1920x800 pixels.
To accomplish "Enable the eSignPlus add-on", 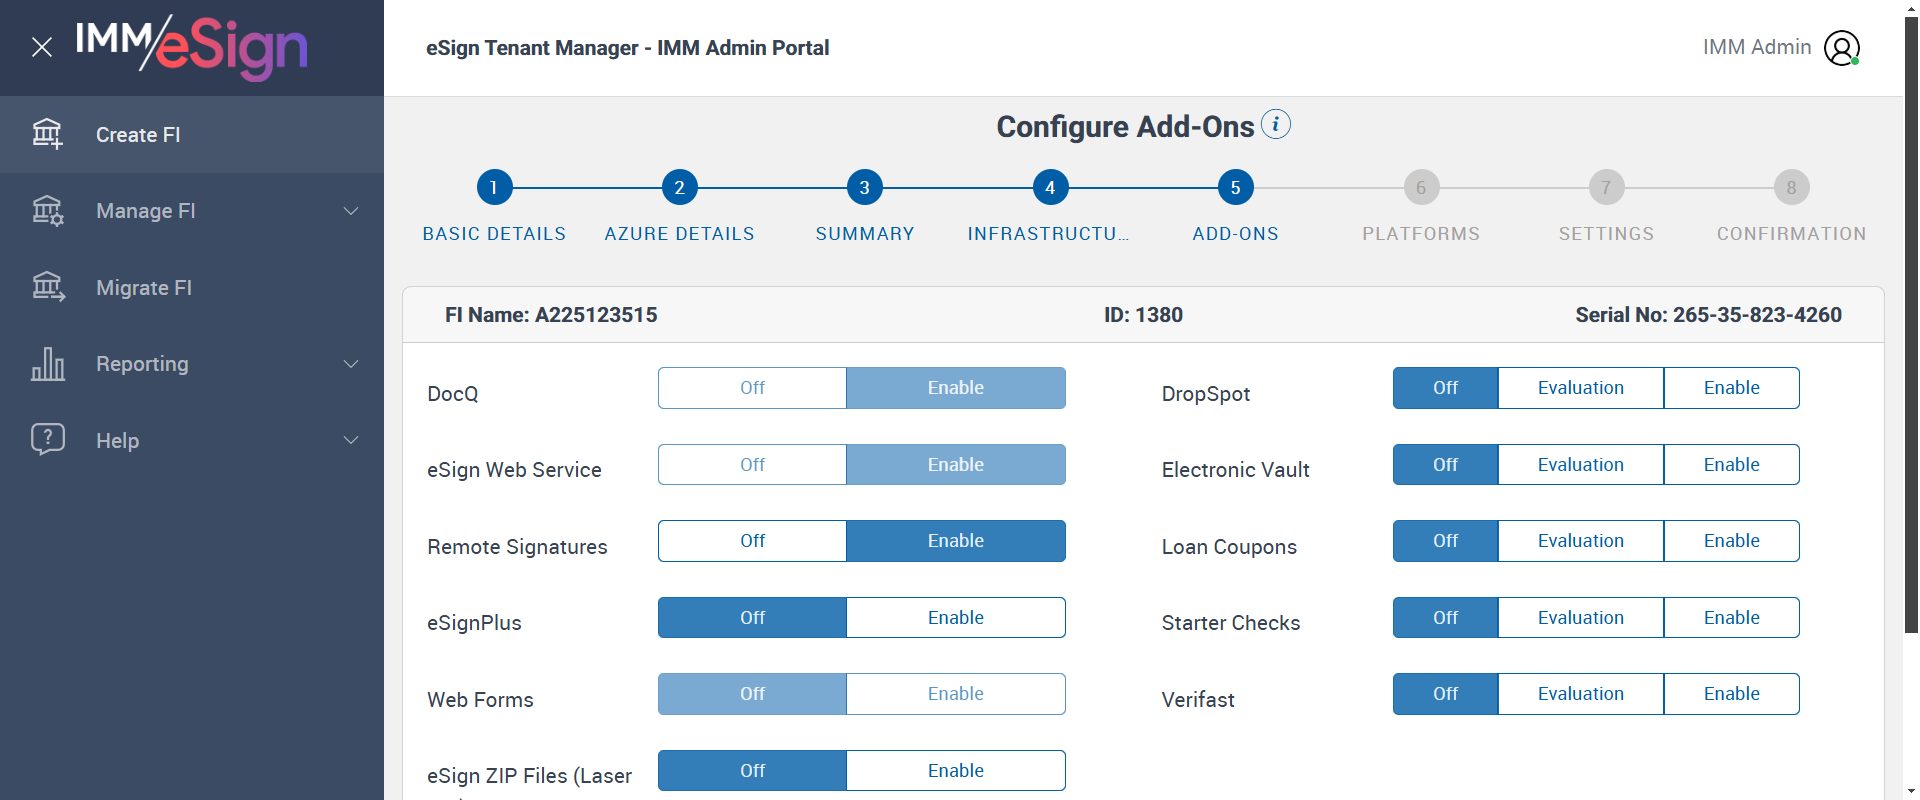I will click(x=955, y=618).
